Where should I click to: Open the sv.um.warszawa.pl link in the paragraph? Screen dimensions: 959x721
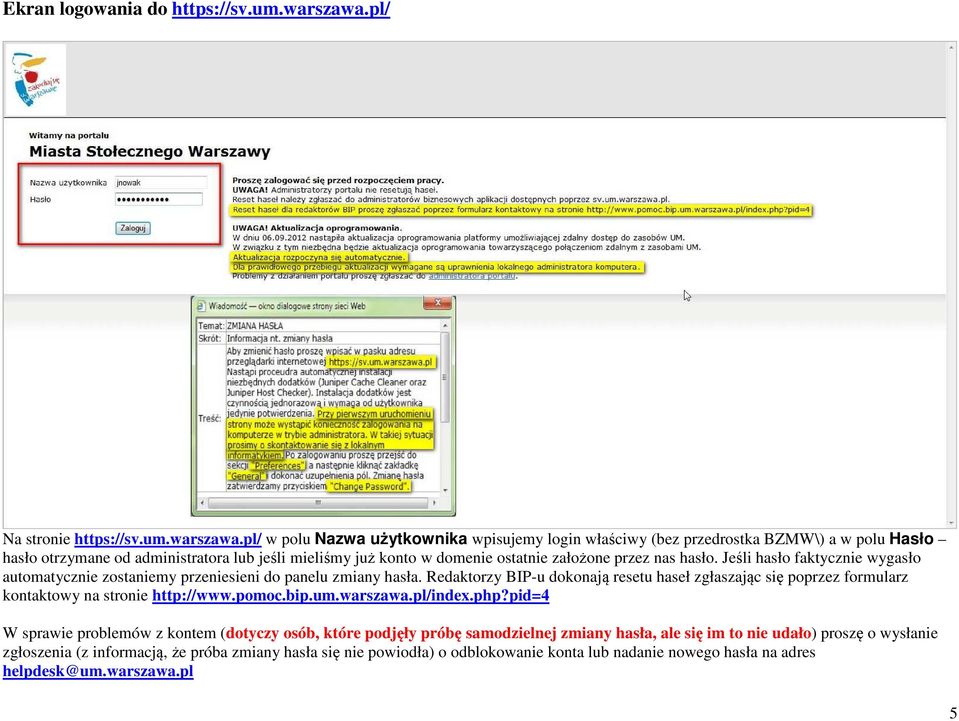(168, 539)
